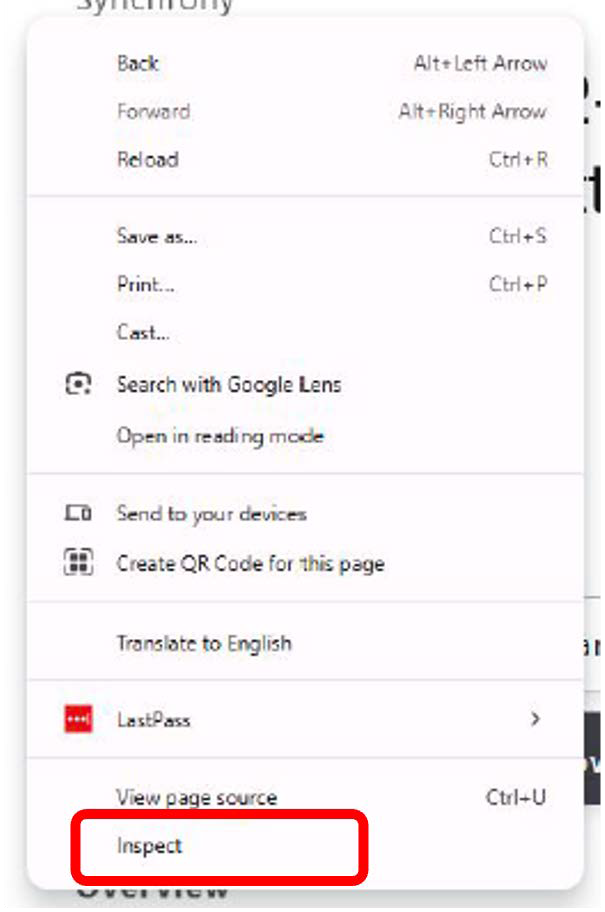
Task: Choose Create QR Code for this page
Action: point(250,563)
